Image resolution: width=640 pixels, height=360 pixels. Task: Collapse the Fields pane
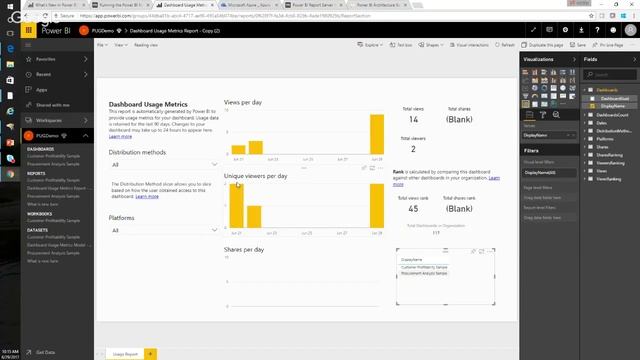coord(635,60)
